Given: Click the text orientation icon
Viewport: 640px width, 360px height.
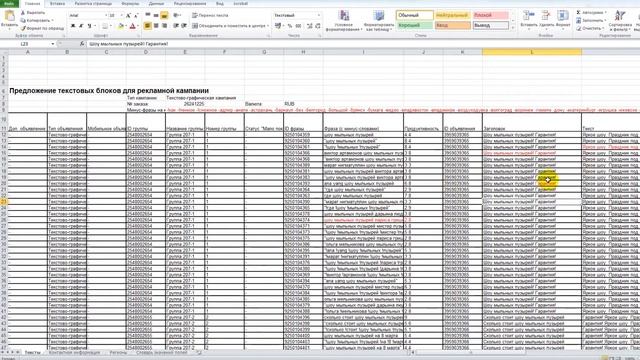Looking at the screenshot, I should point(177,16).
